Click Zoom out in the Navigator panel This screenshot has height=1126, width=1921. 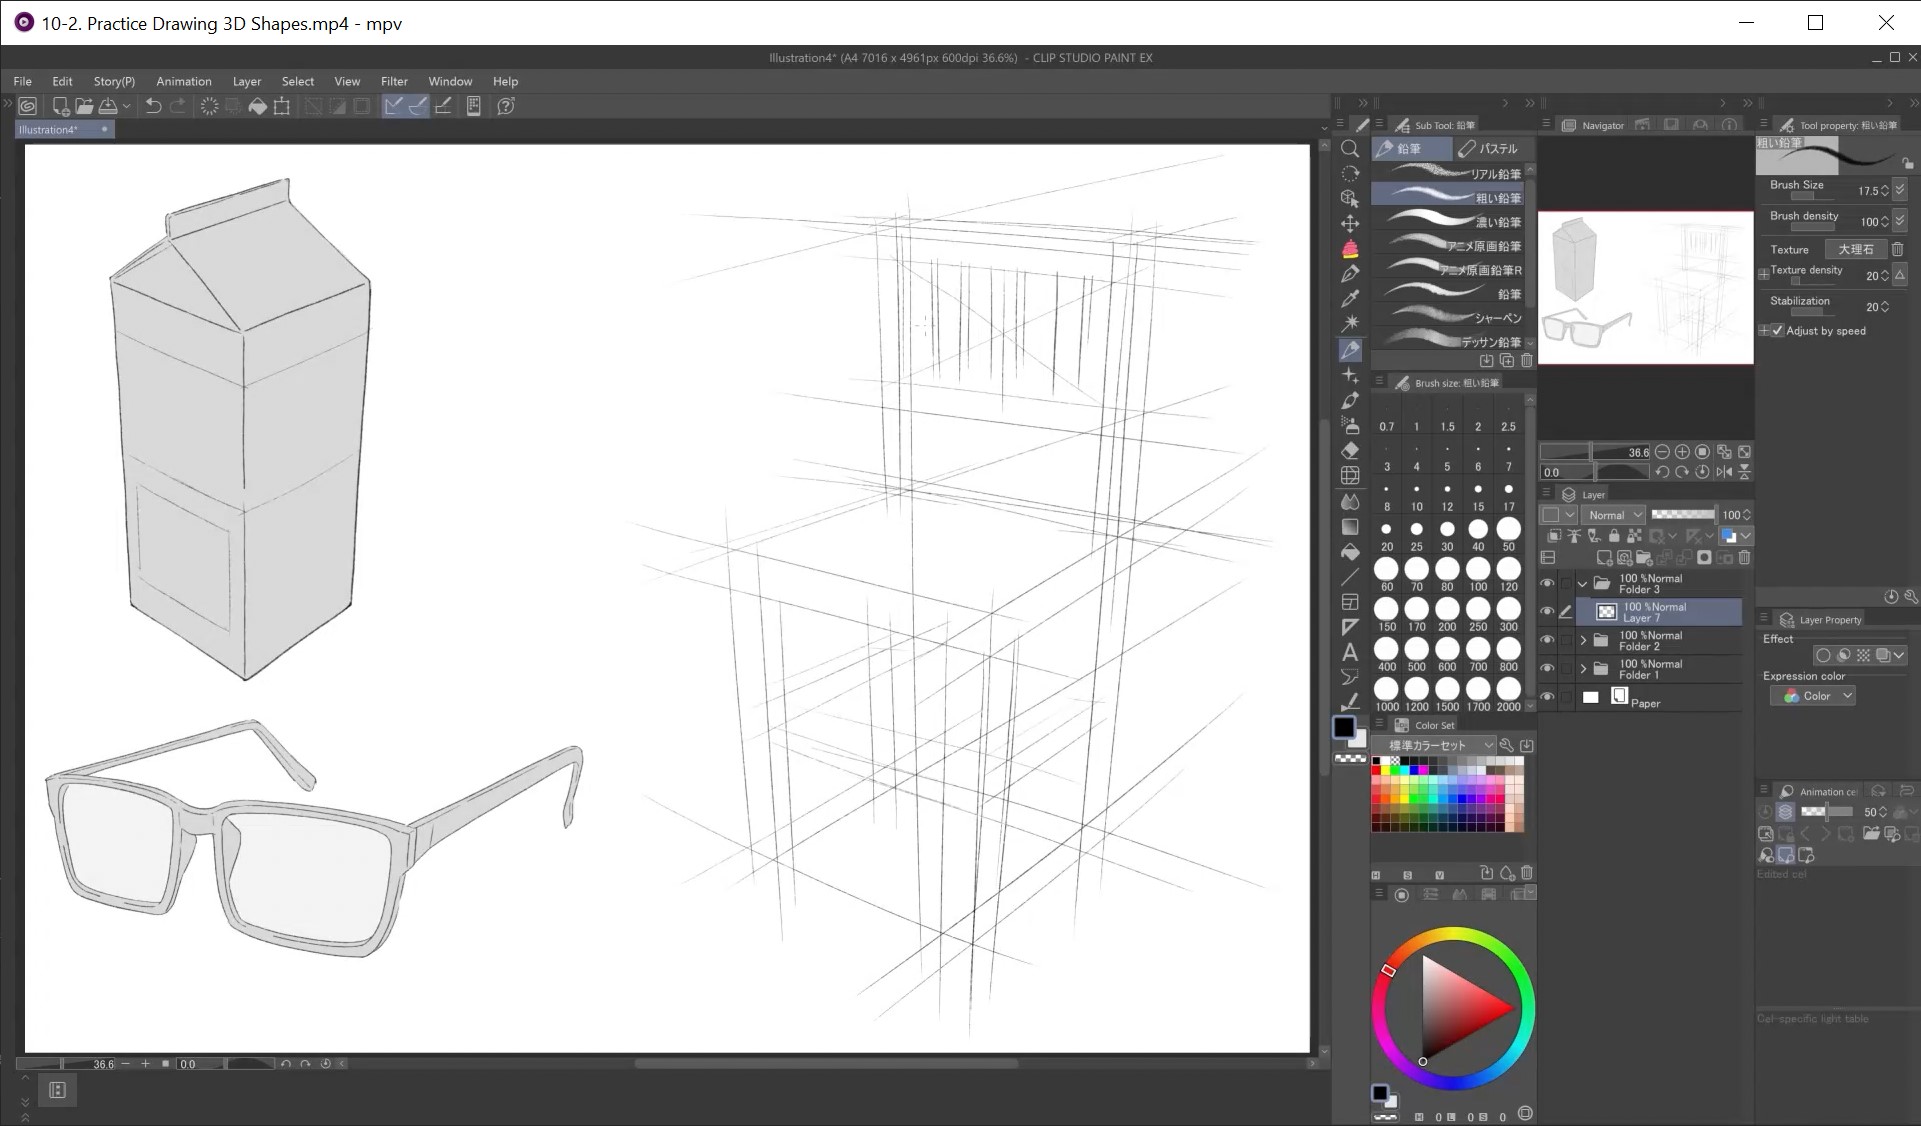tap(1662, 452)
